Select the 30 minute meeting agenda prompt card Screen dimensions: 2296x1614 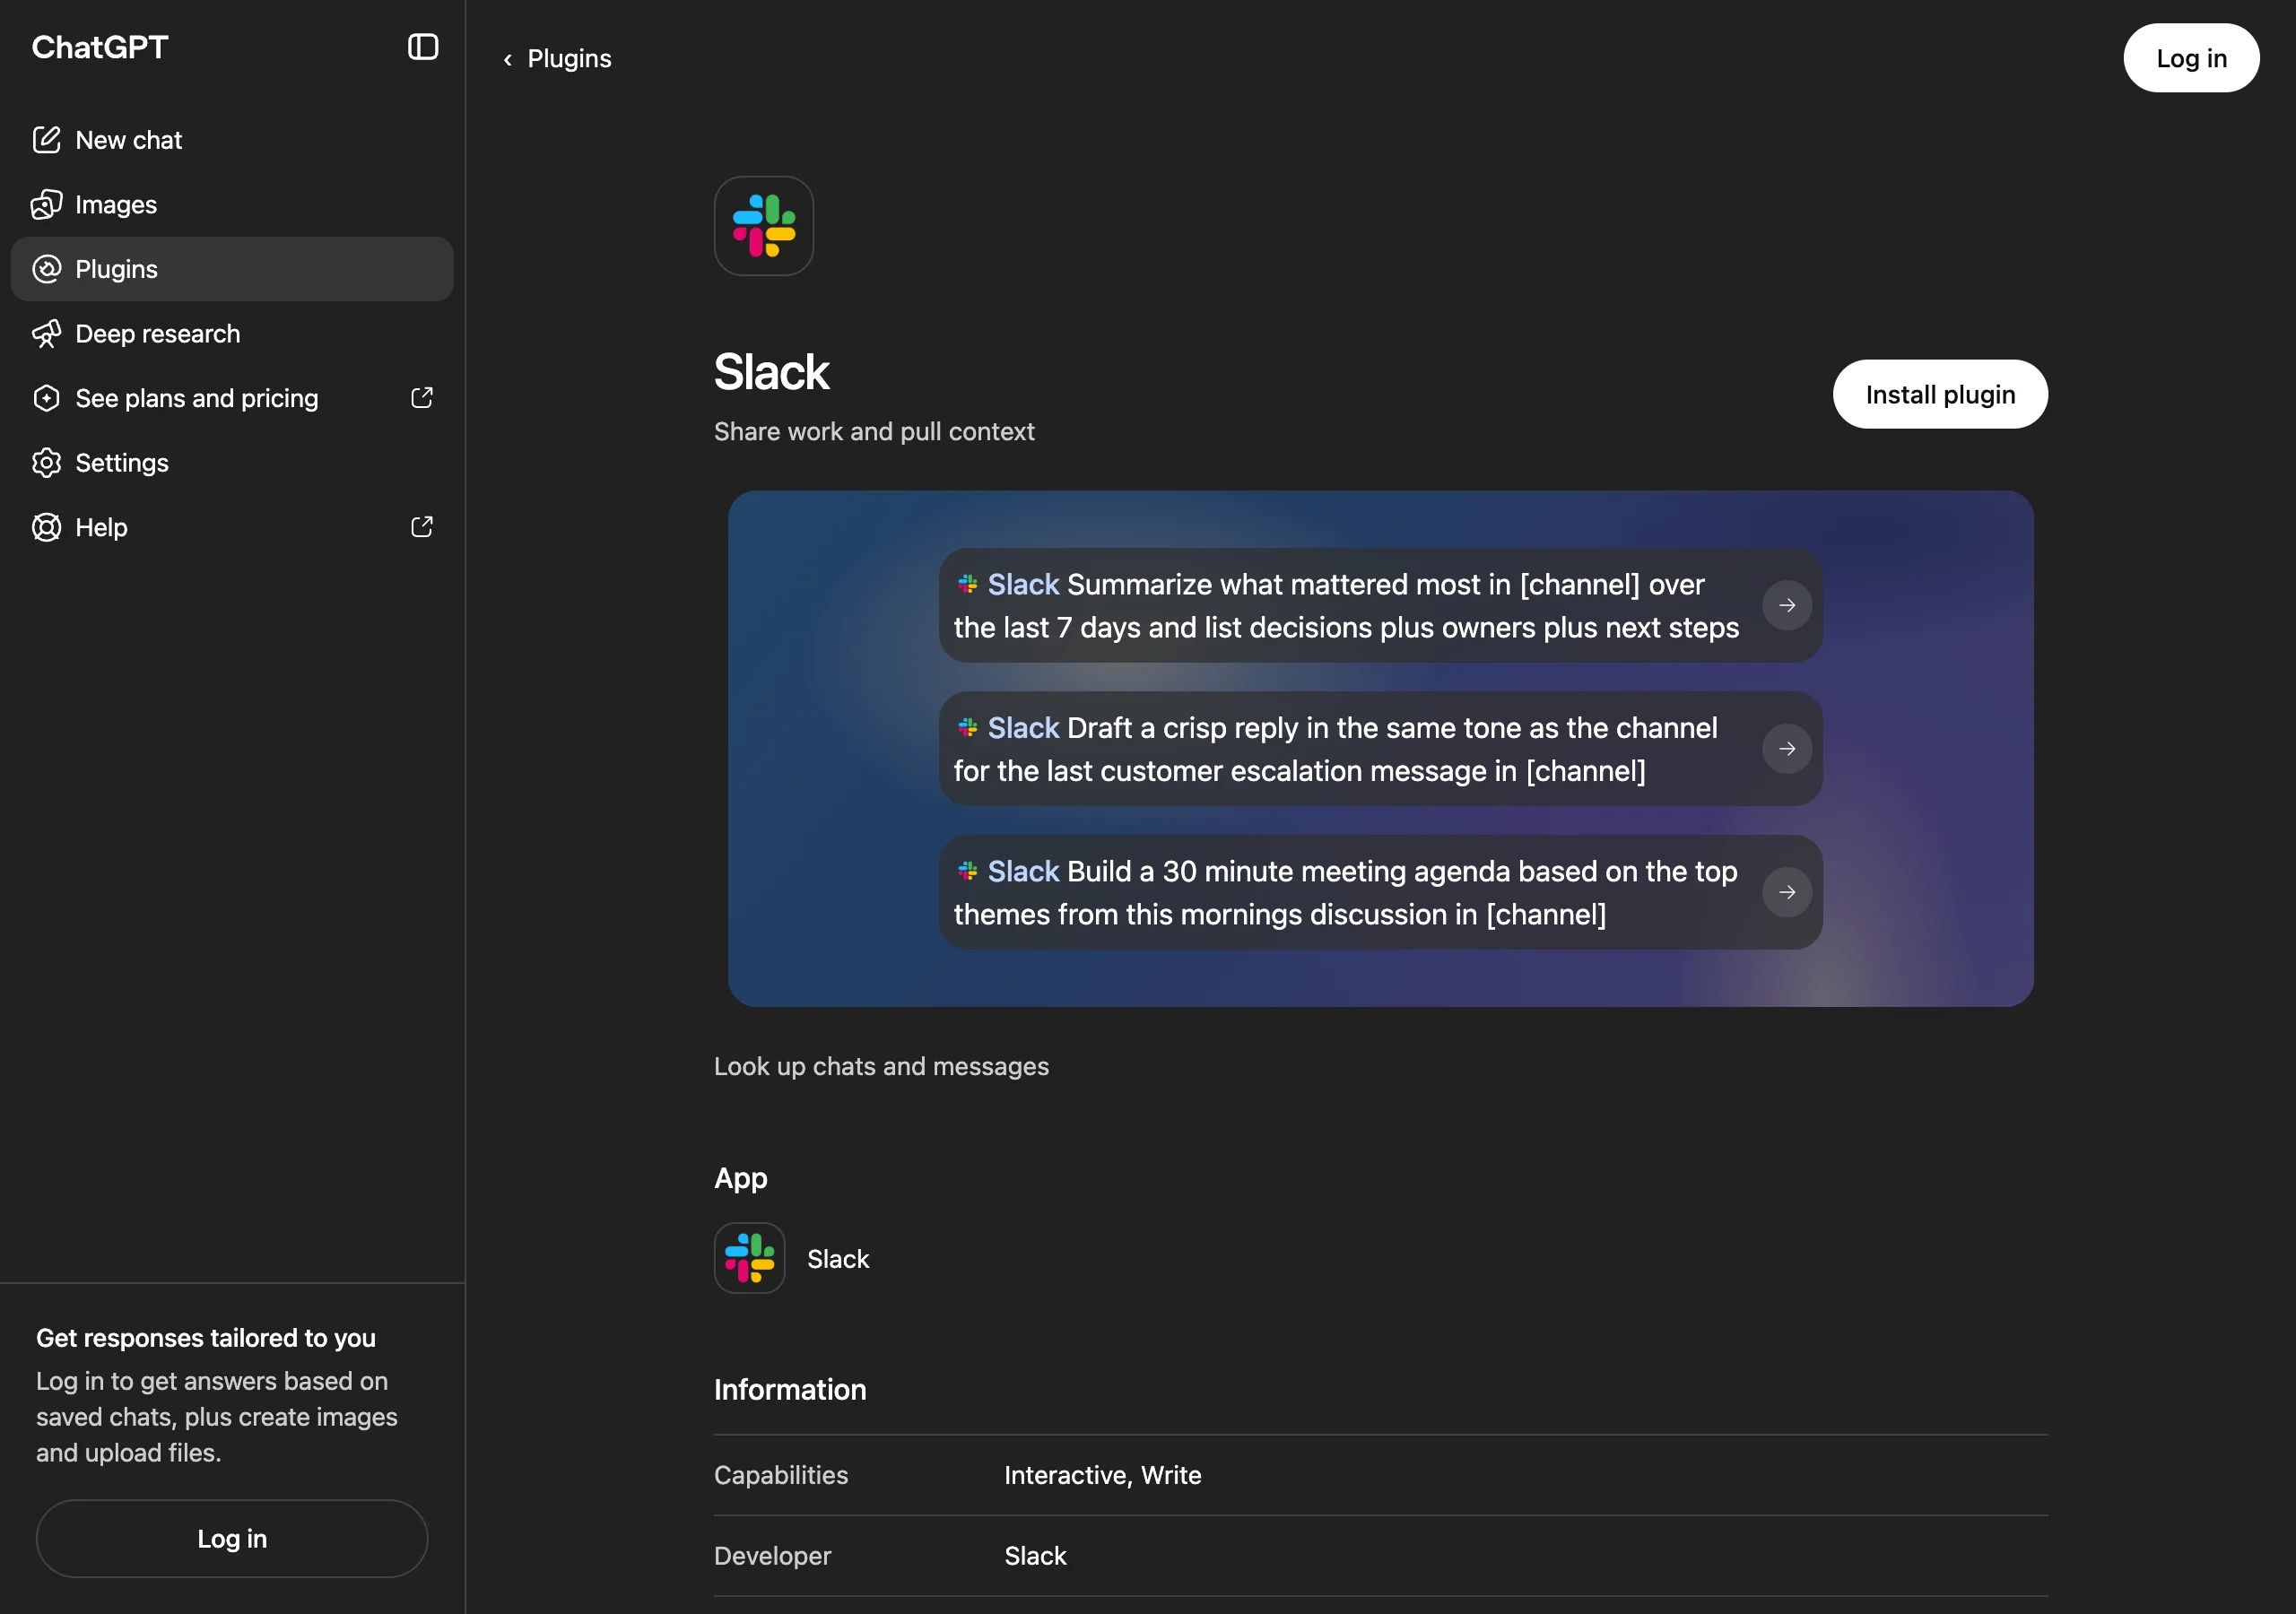pos(1380,892)
